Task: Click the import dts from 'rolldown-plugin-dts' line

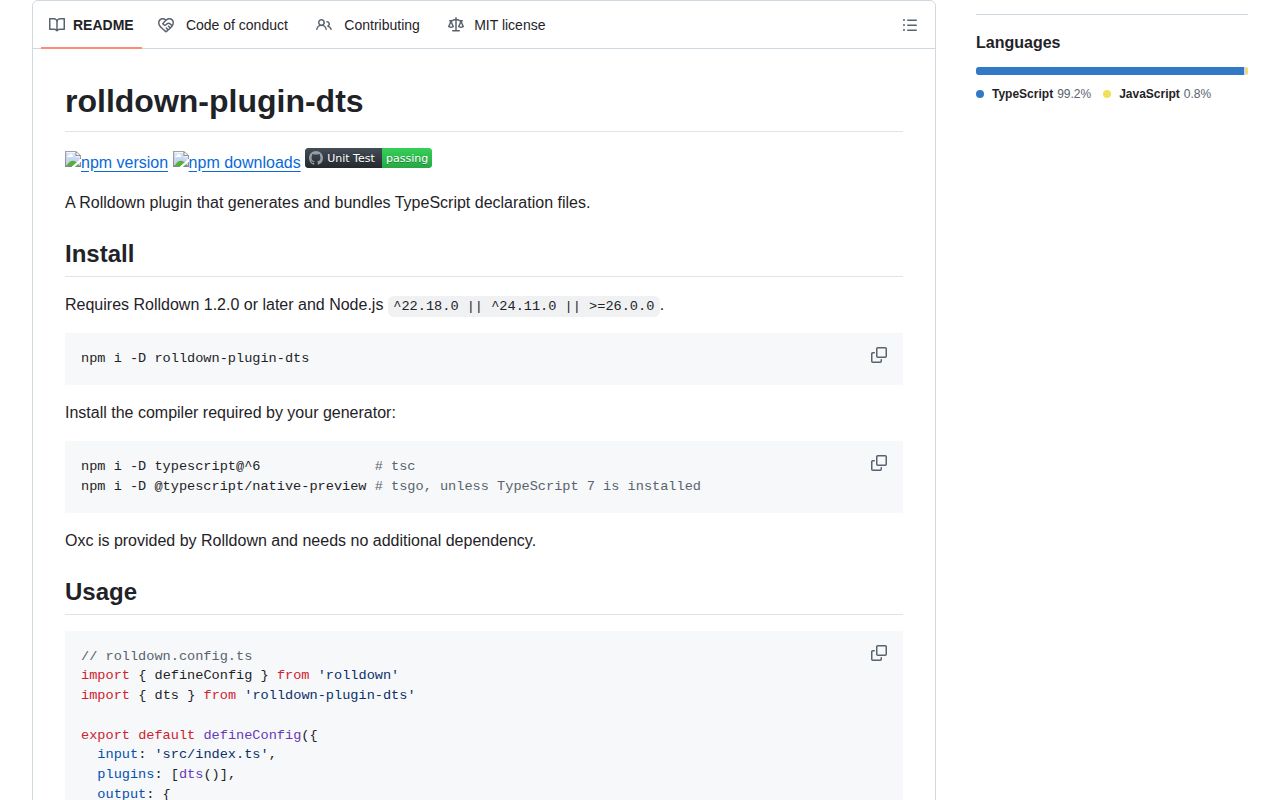Action: pyautogui.click(x=248, y=695)
